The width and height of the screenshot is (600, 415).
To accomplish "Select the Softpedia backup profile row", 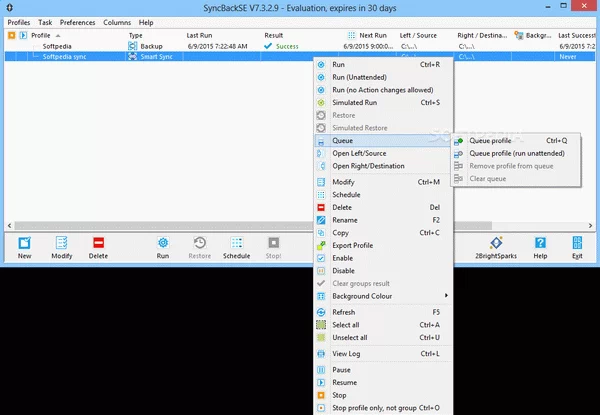I will 57,46.
